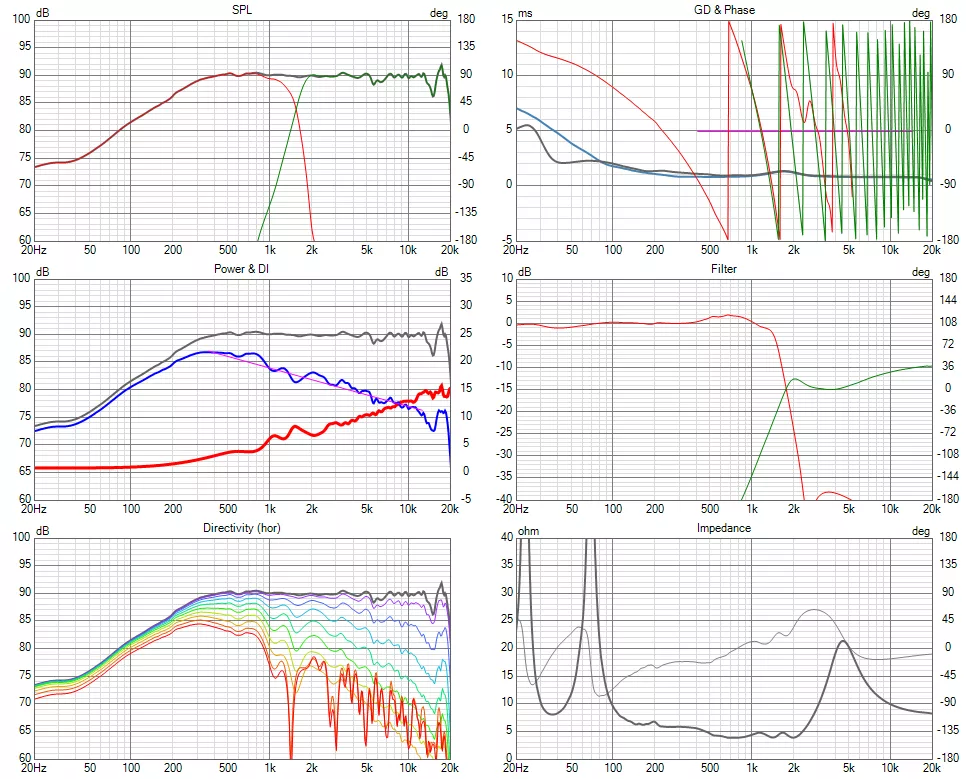The image size is (966, 779).
Task: Click the Directivity (hor) chart title
Action: (241, 527)
